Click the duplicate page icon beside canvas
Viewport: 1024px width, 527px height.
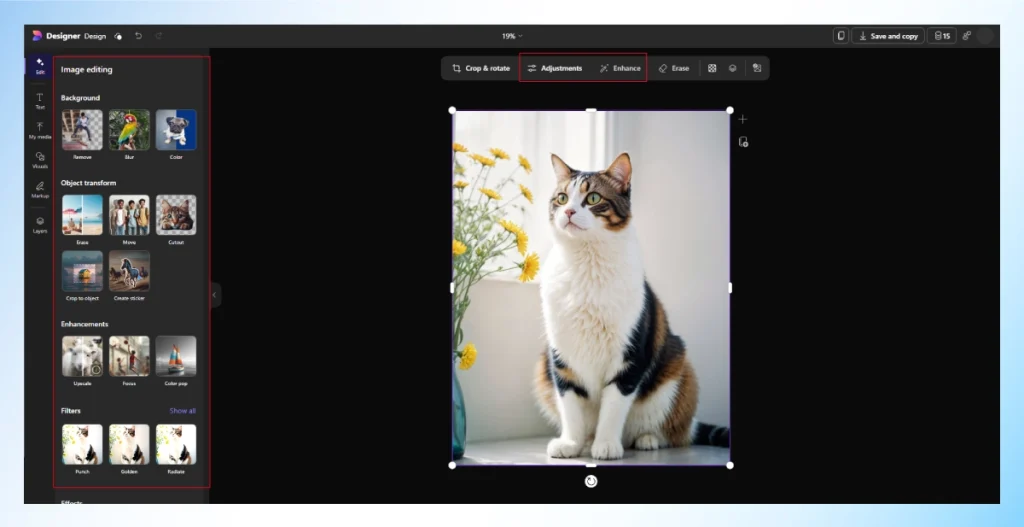743,142
